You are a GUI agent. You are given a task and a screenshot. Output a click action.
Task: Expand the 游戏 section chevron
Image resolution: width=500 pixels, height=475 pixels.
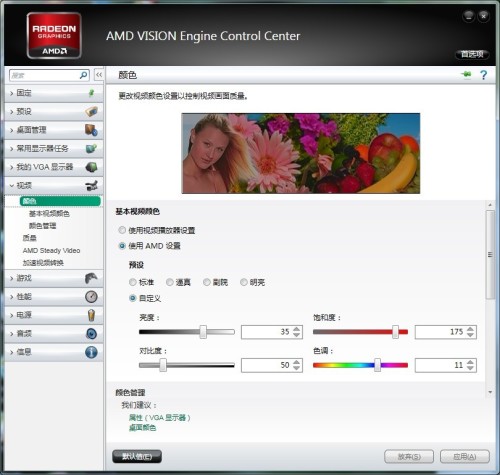click(12, 278)
